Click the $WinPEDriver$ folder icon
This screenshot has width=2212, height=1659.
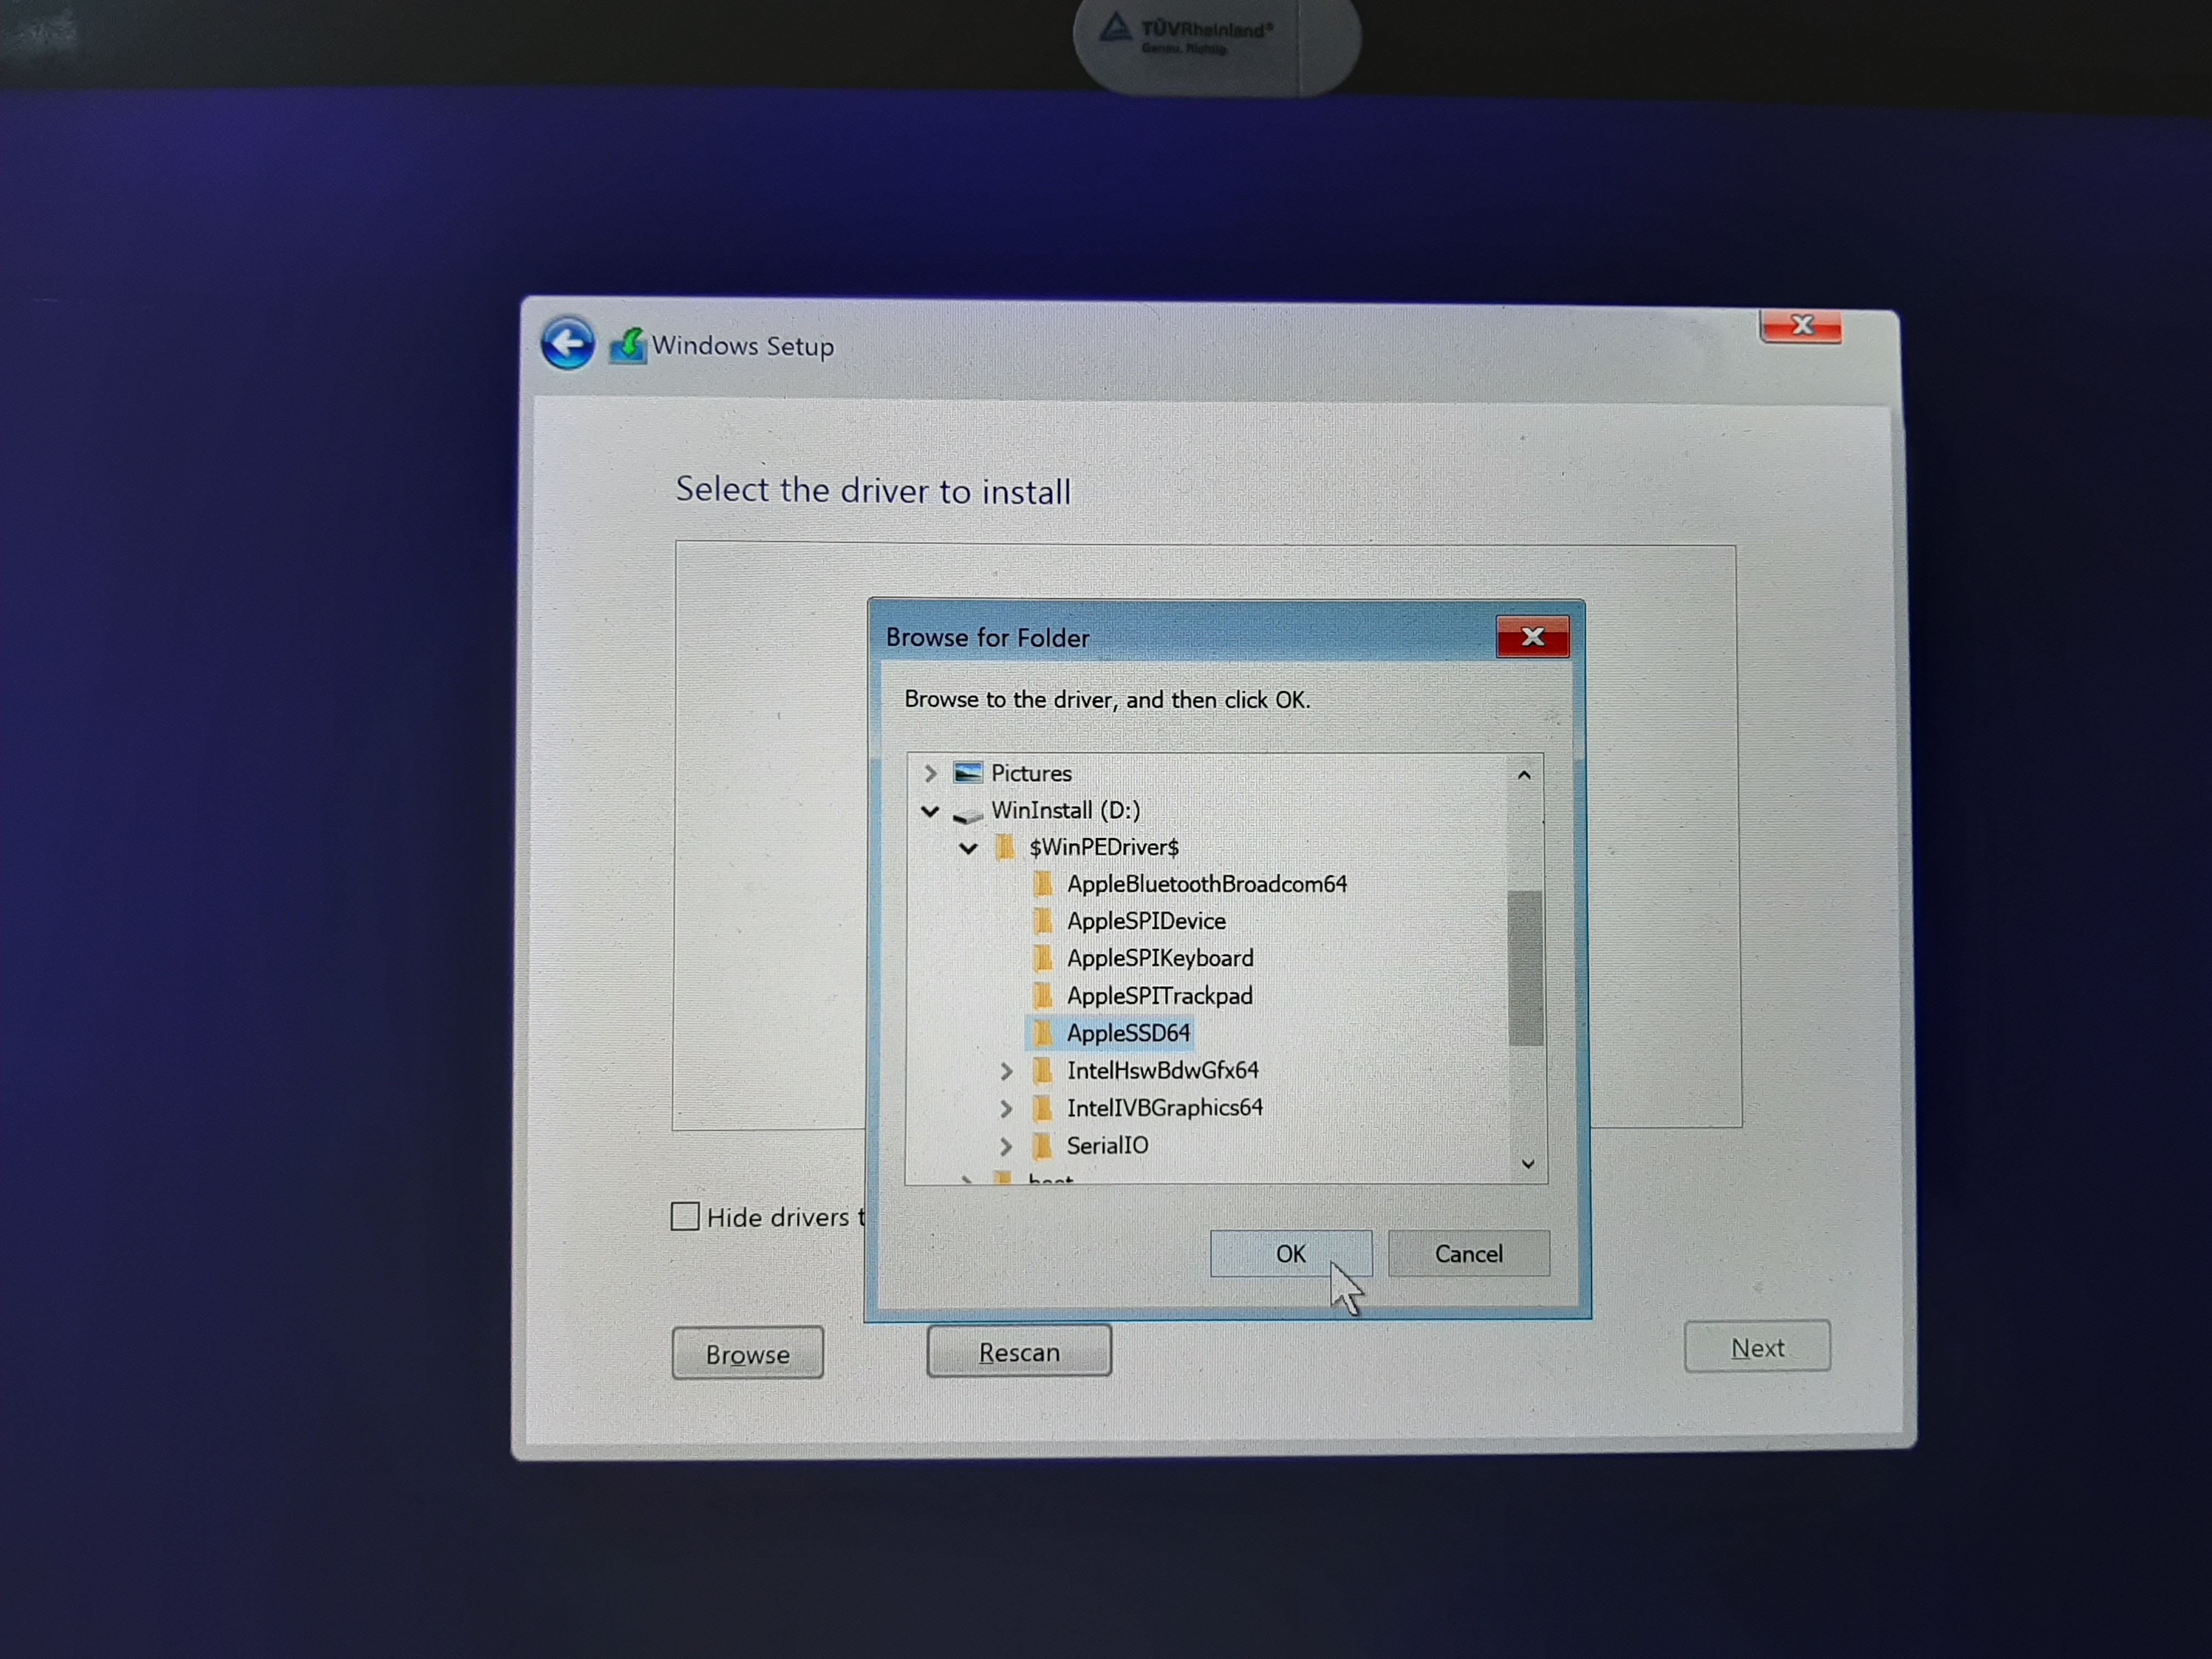pyautogui.click(x=1005, y=848)
